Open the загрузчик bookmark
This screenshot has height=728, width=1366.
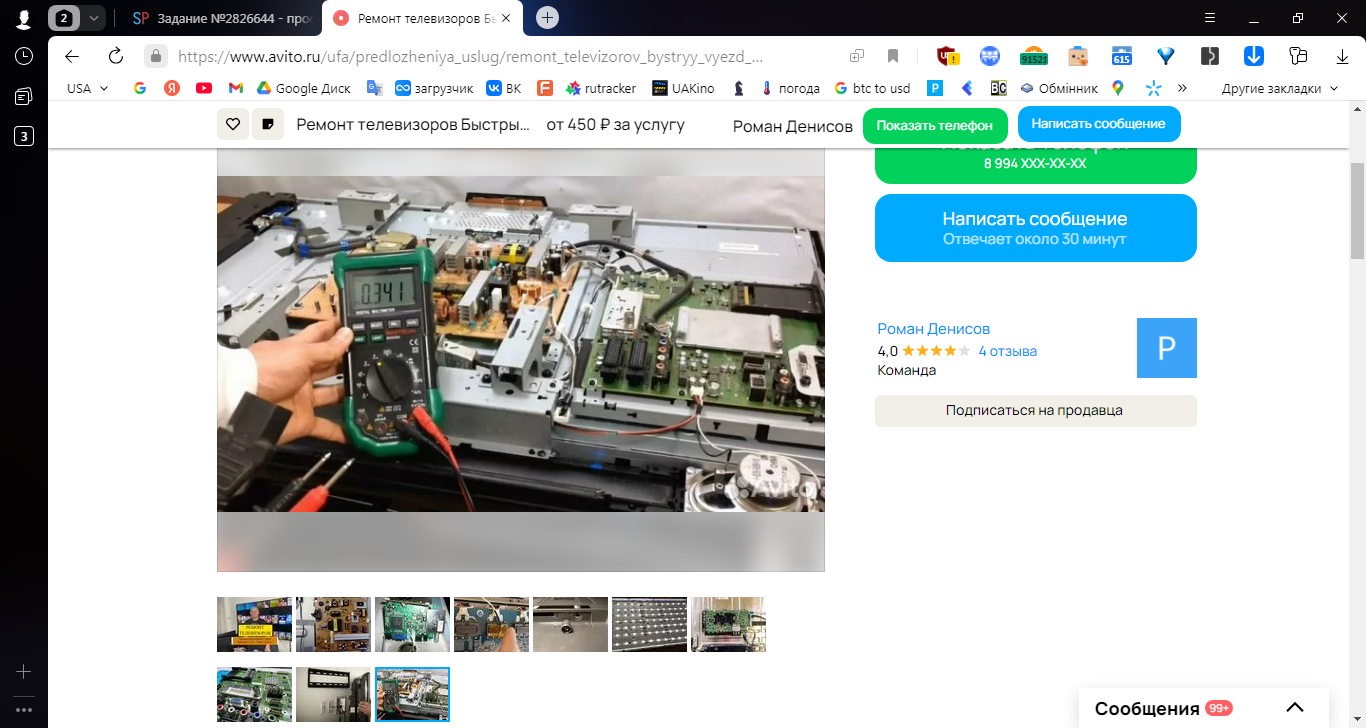click(x=434, y=88)
